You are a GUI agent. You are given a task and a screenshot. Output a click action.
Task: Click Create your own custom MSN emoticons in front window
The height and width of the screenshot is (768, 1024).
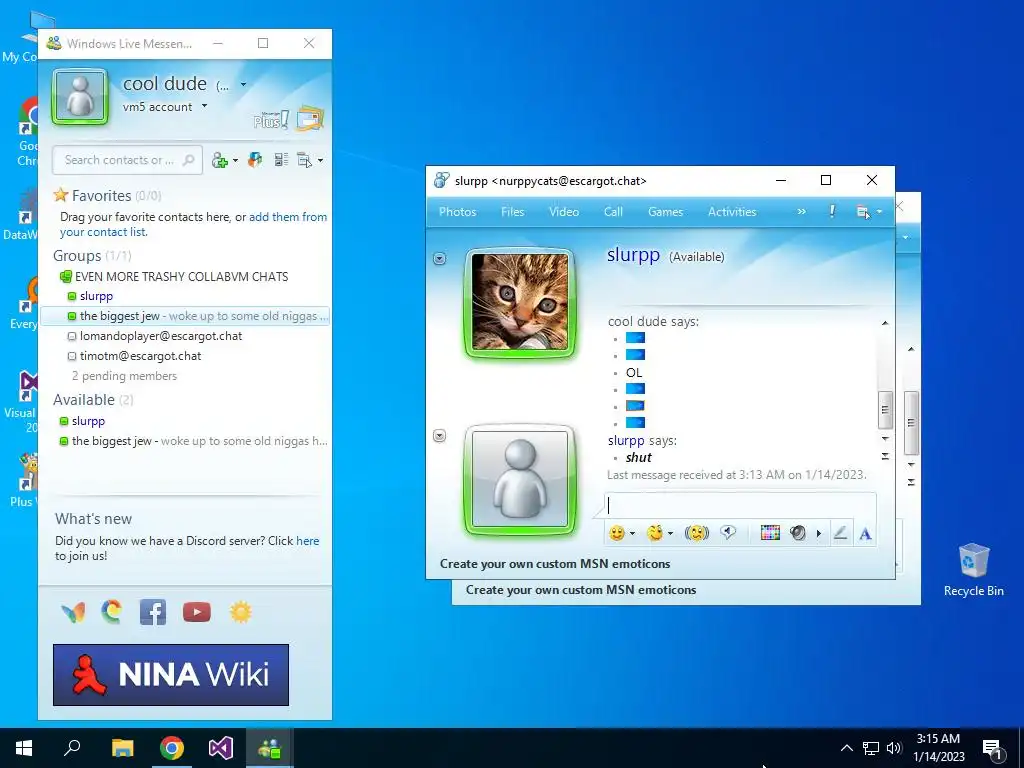(x=555, y=564)
